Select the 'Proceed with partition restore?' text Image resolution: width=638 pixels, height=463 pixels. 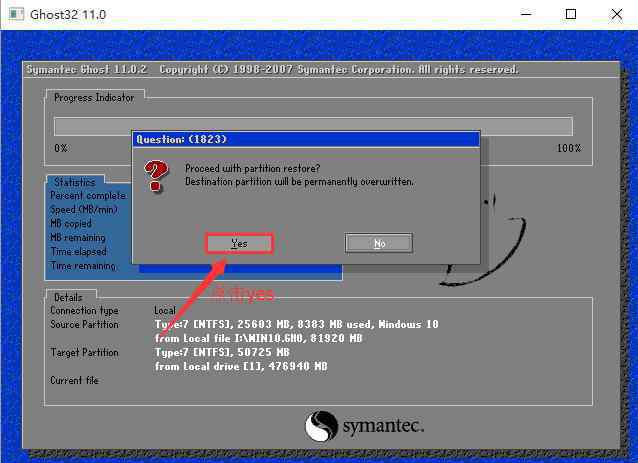(253, 168)
